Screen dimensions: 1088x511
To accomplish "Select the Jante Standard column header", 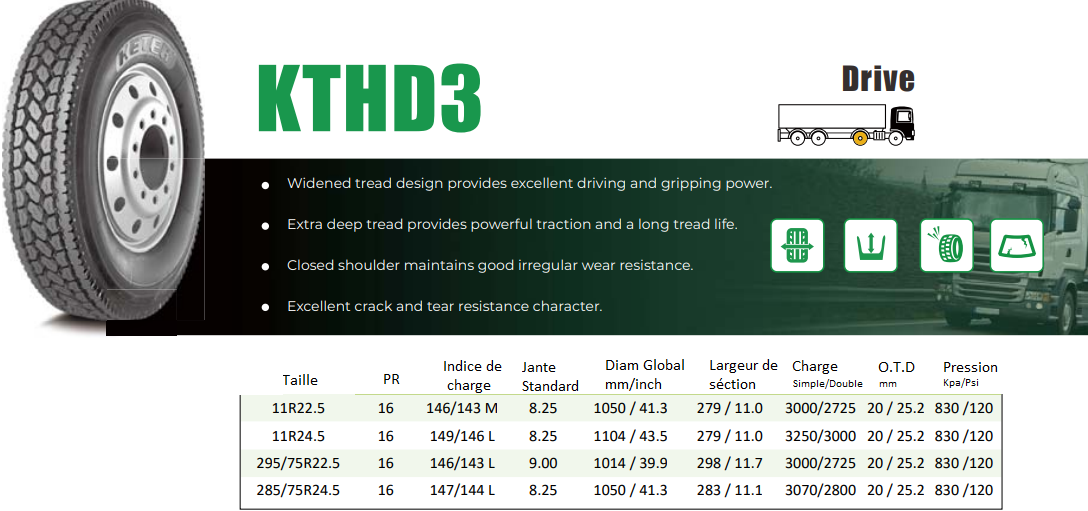I will 550,377.
